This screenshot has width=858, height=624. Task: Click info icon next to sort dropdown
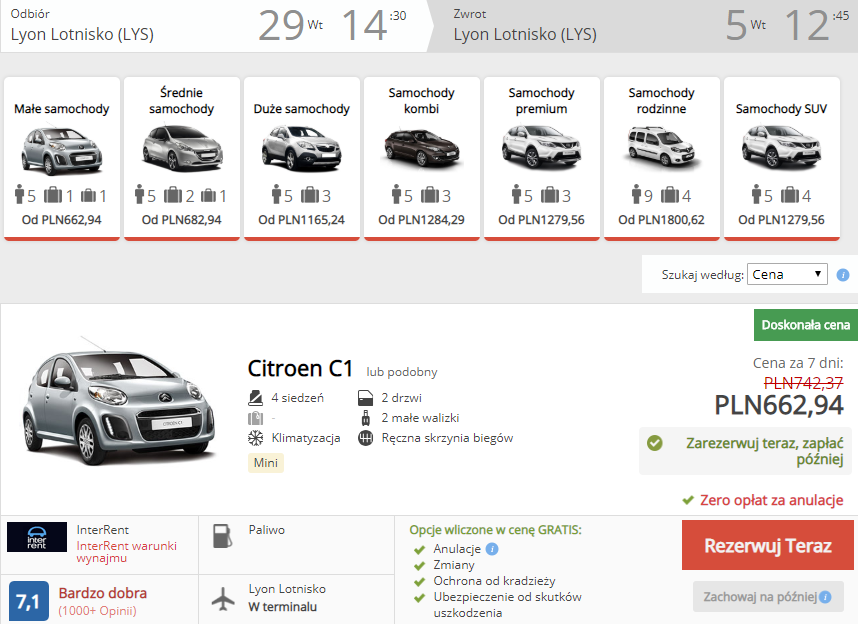coord(843,275)
